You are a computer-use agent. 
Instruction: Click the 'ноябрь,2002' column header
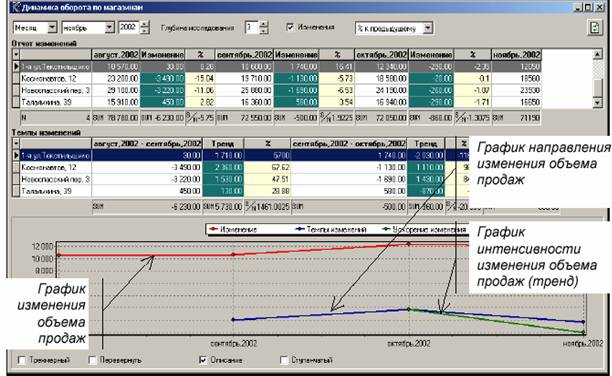(x=516, y=54)
